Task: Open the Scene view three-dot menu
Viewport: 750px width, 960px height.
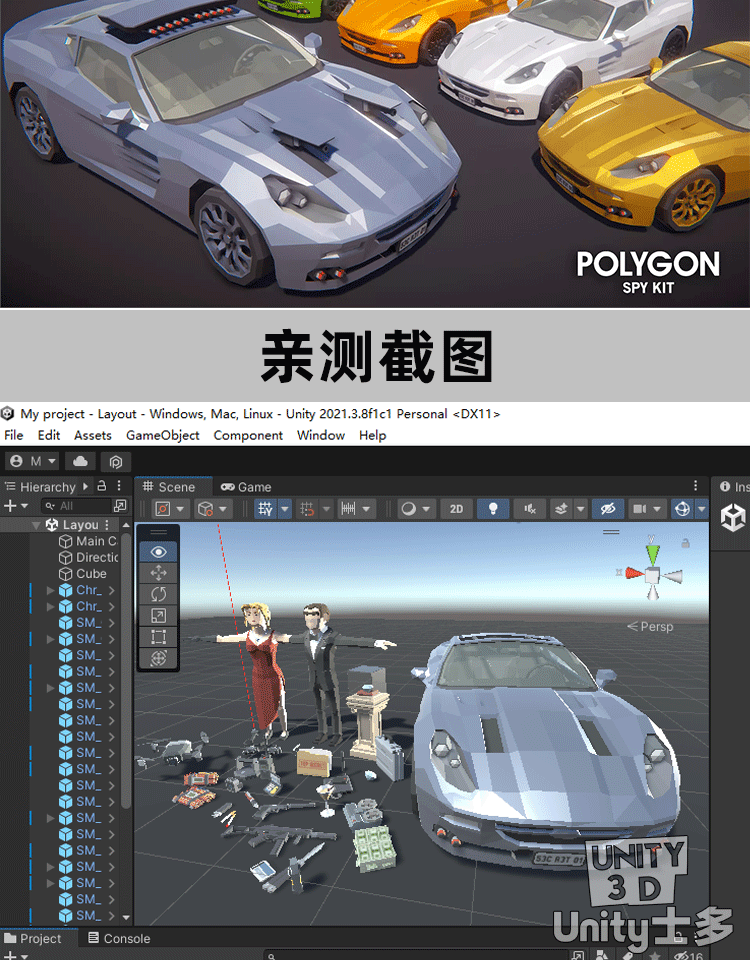Action: pyautogui.click(x=696, y=486)
